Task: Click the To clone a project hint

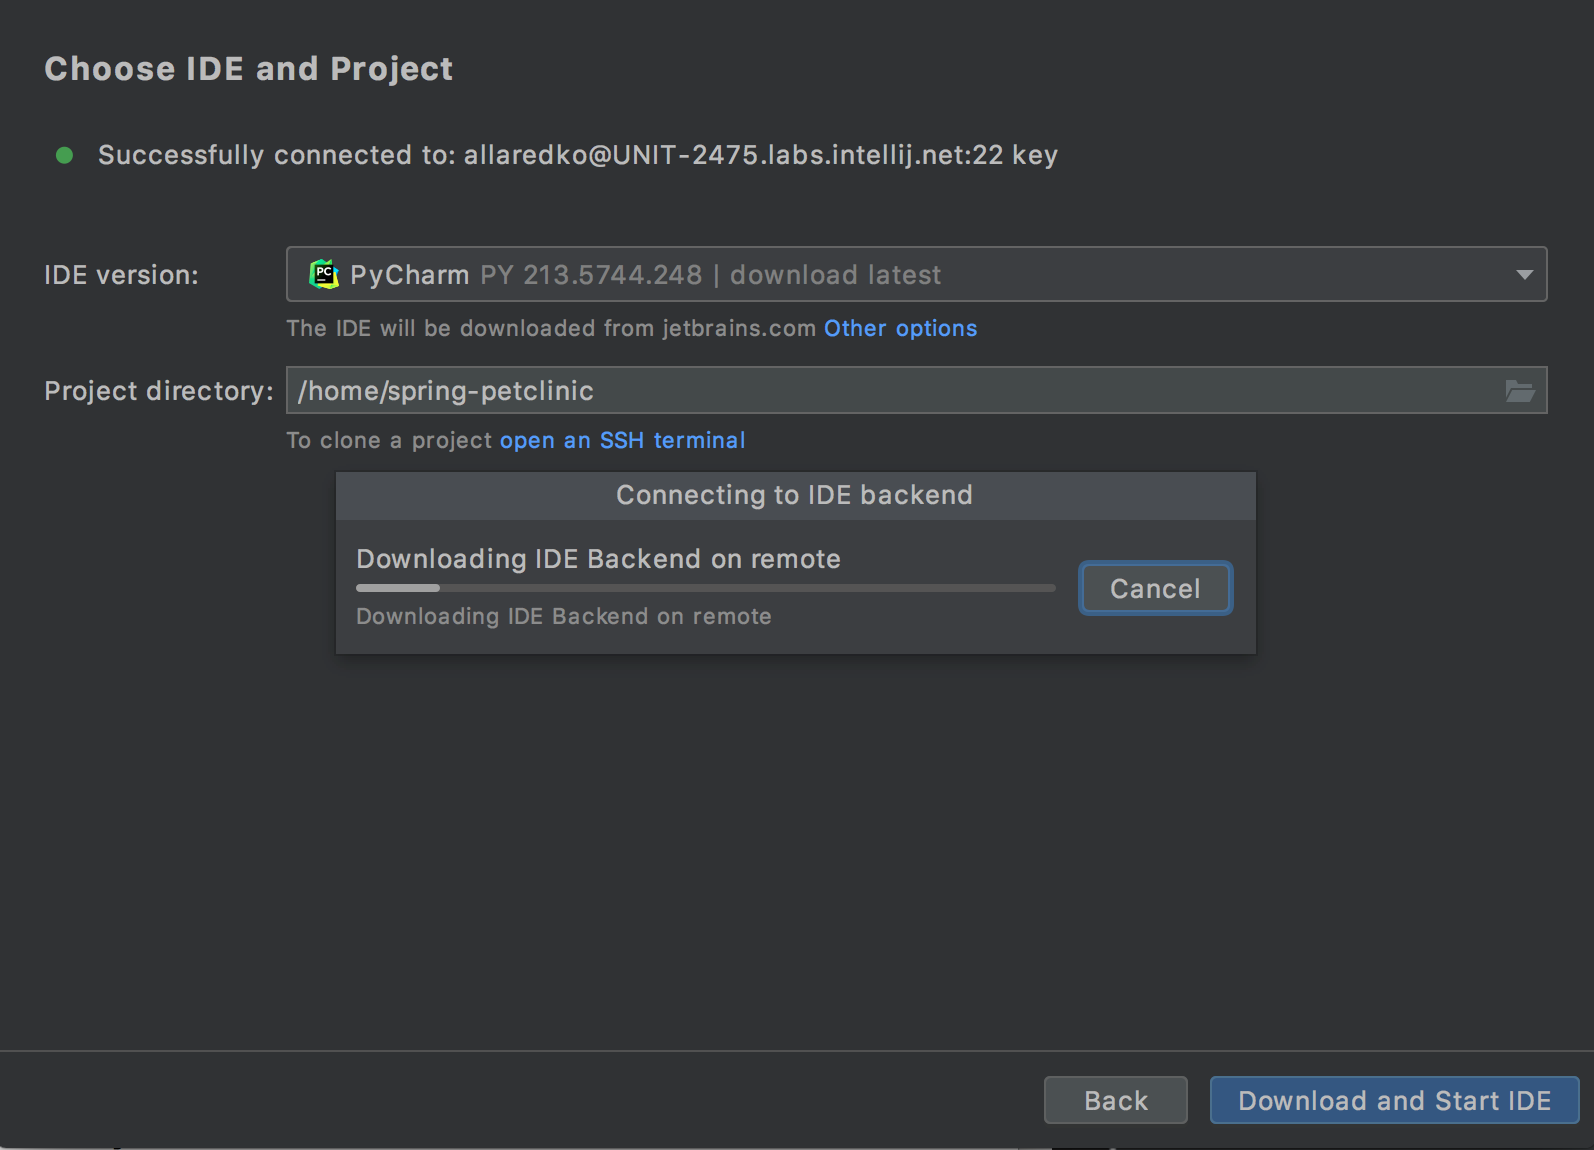Action: click(388, 440)
